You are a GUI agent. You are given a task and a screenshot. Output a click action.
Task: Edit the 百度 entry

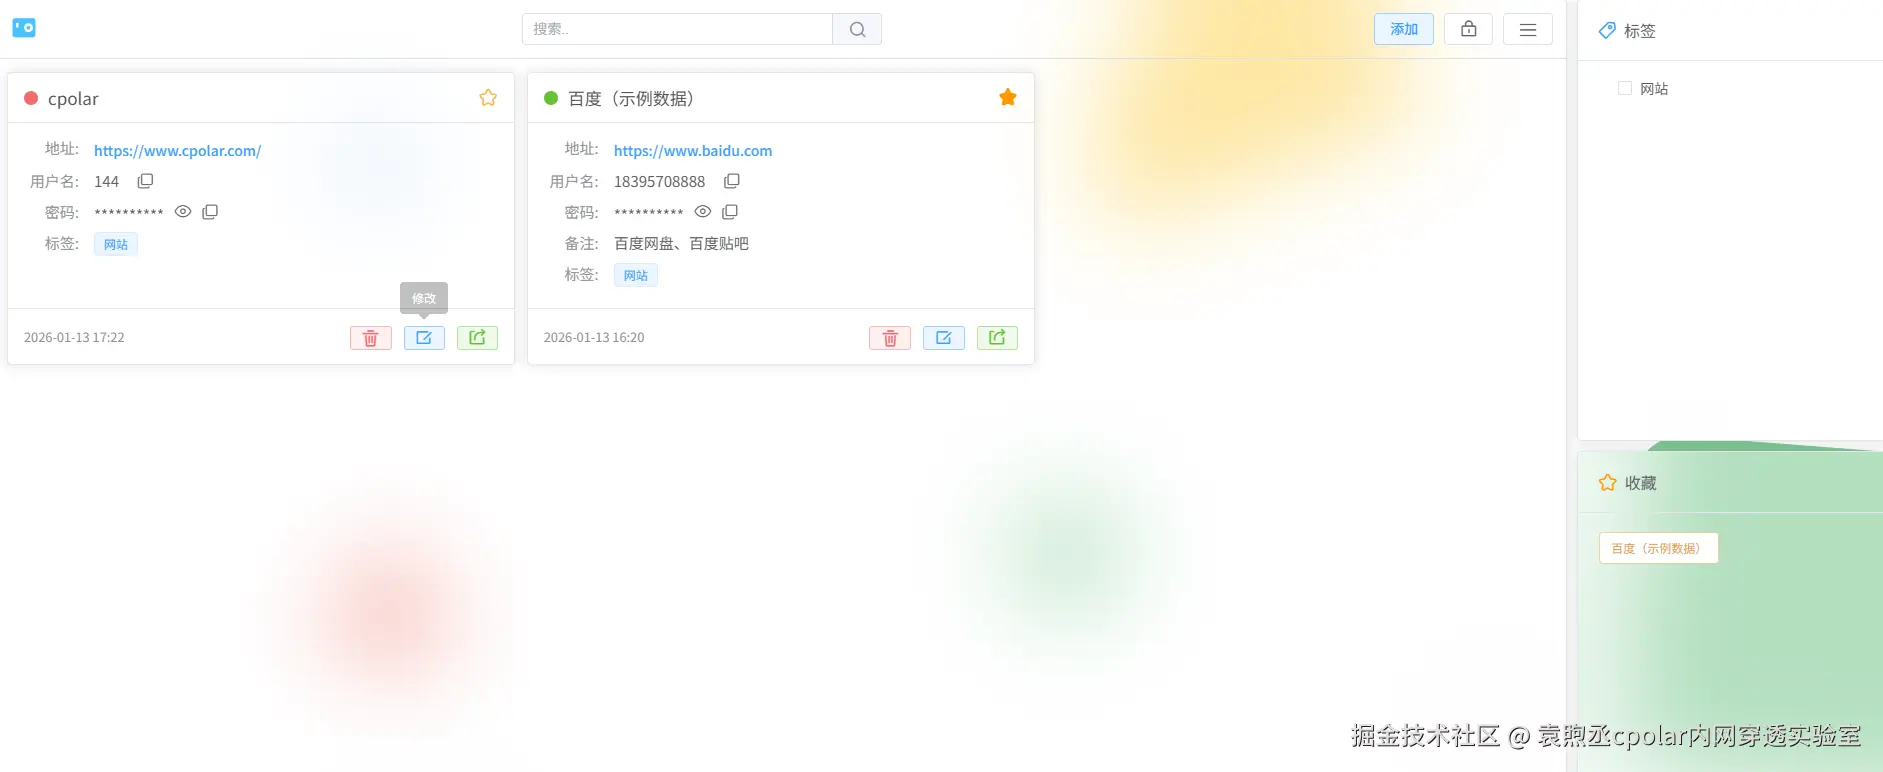pos(944,338)
